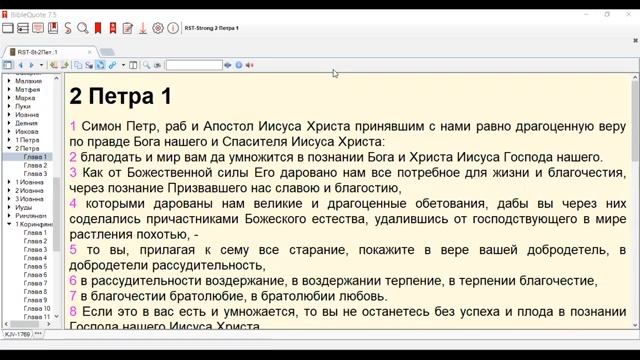This screenshot has width=640, height=360.
Task: Toggle navigation panel icon in tab toolbar
Action: [x=8, y=65]
